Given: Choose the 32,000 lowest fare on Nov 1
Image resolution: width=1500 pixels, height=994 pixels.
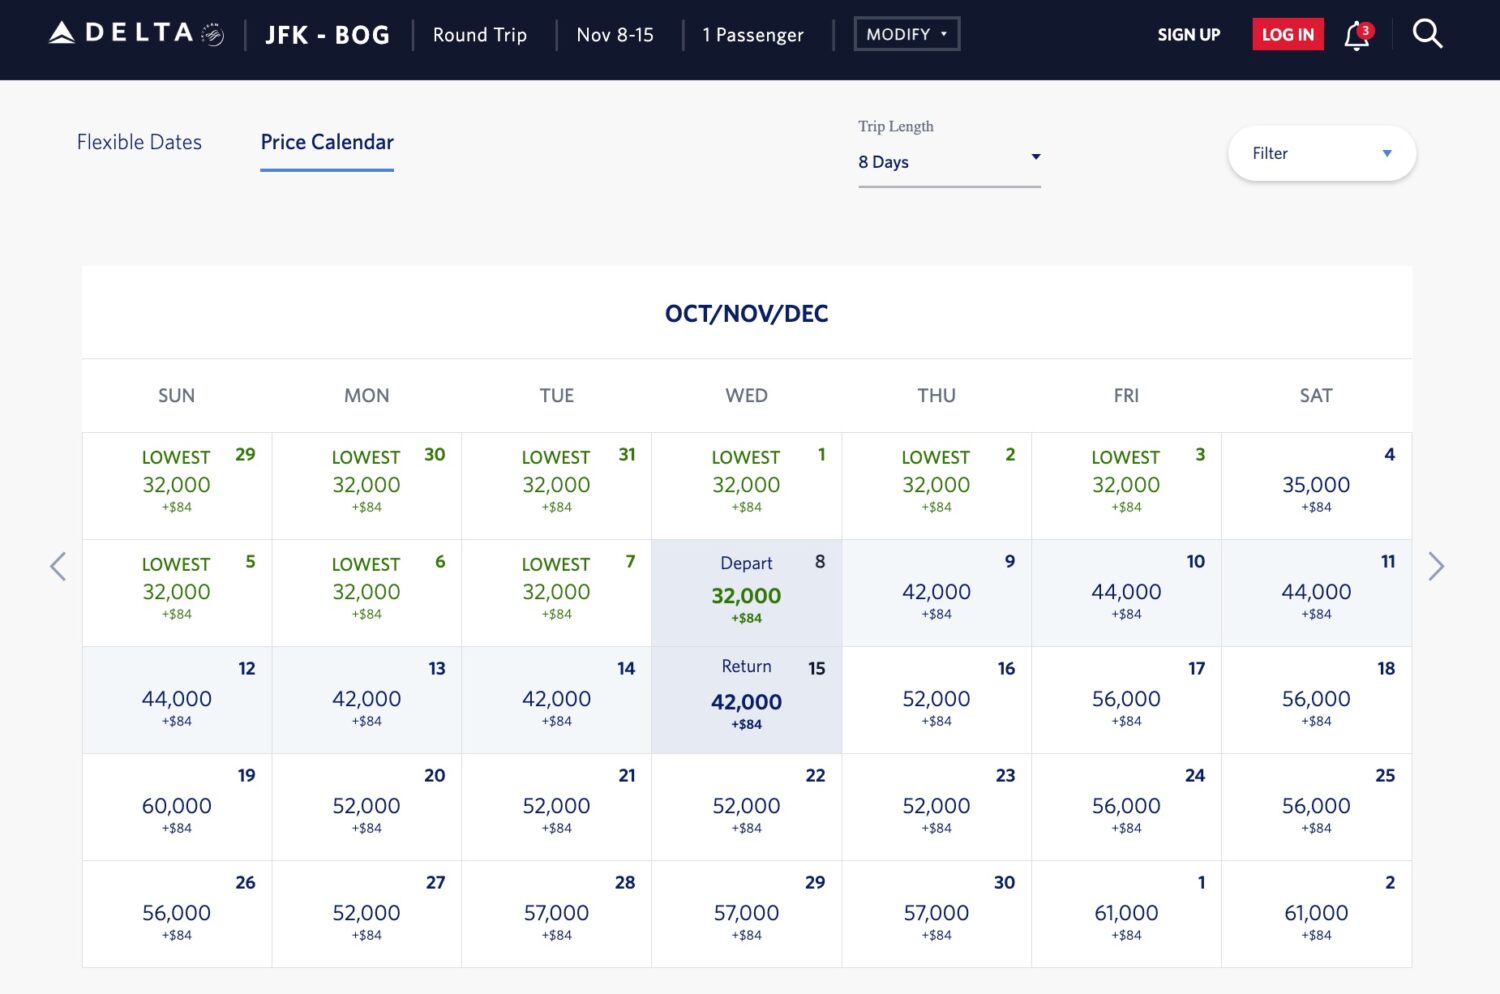Looking at the screenshot, I should [746, 486].
